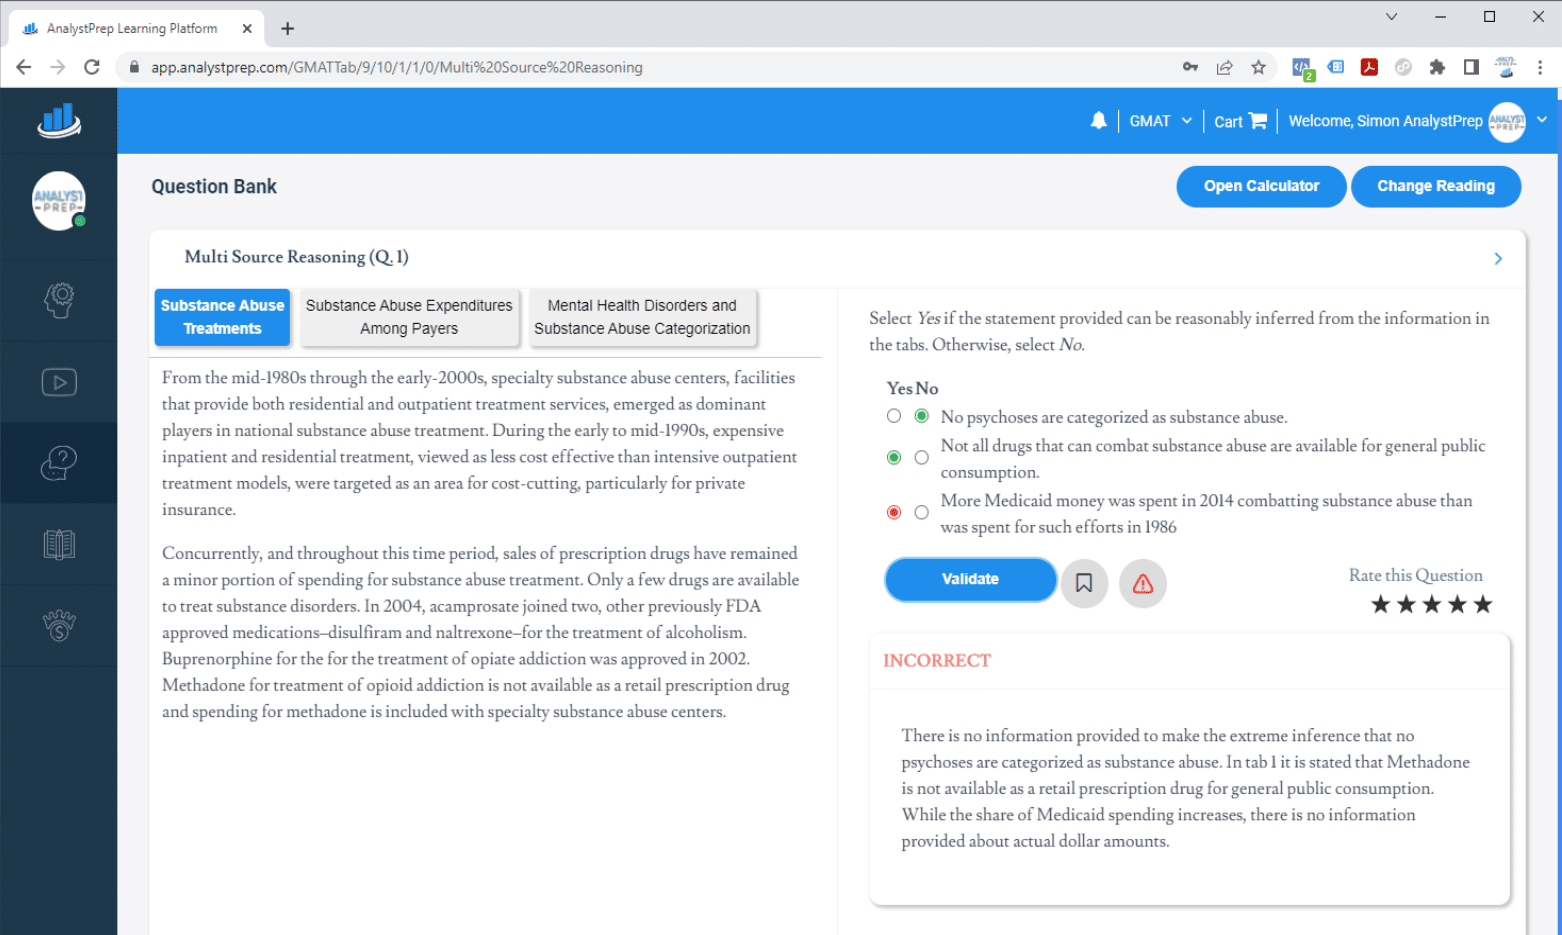Open the video lessons sidebar icon
Image resolution: width=1562 pixels, height=935 pixels.
tap(59, 382)
